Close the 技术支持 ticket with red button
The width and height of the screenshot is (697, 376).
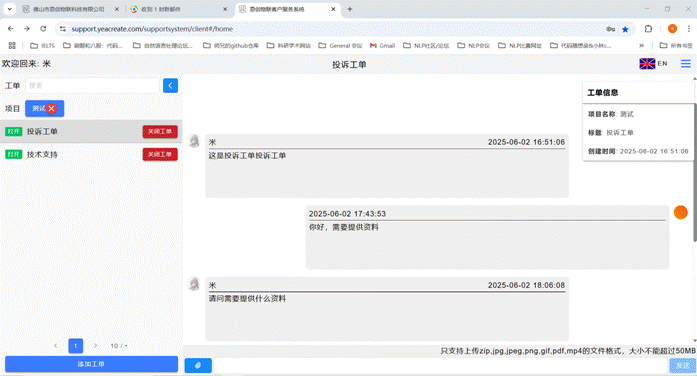160,154
